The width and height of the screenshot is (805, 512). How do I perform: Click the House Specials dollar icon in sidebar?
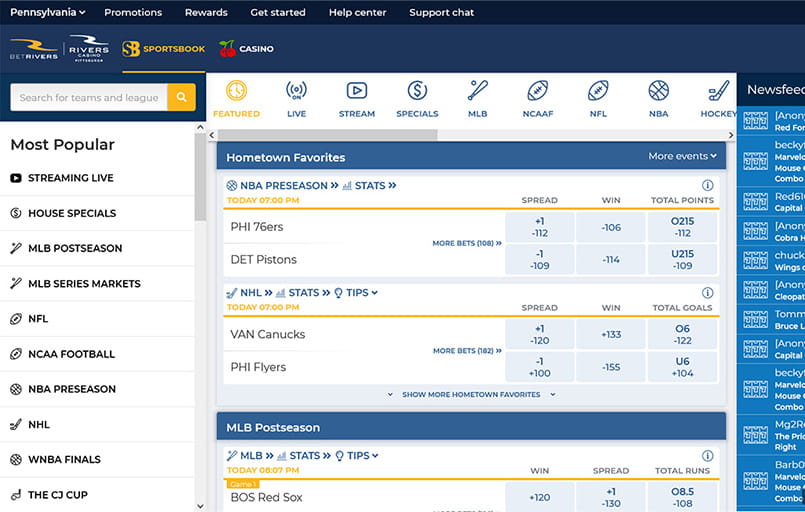point(16,213)
